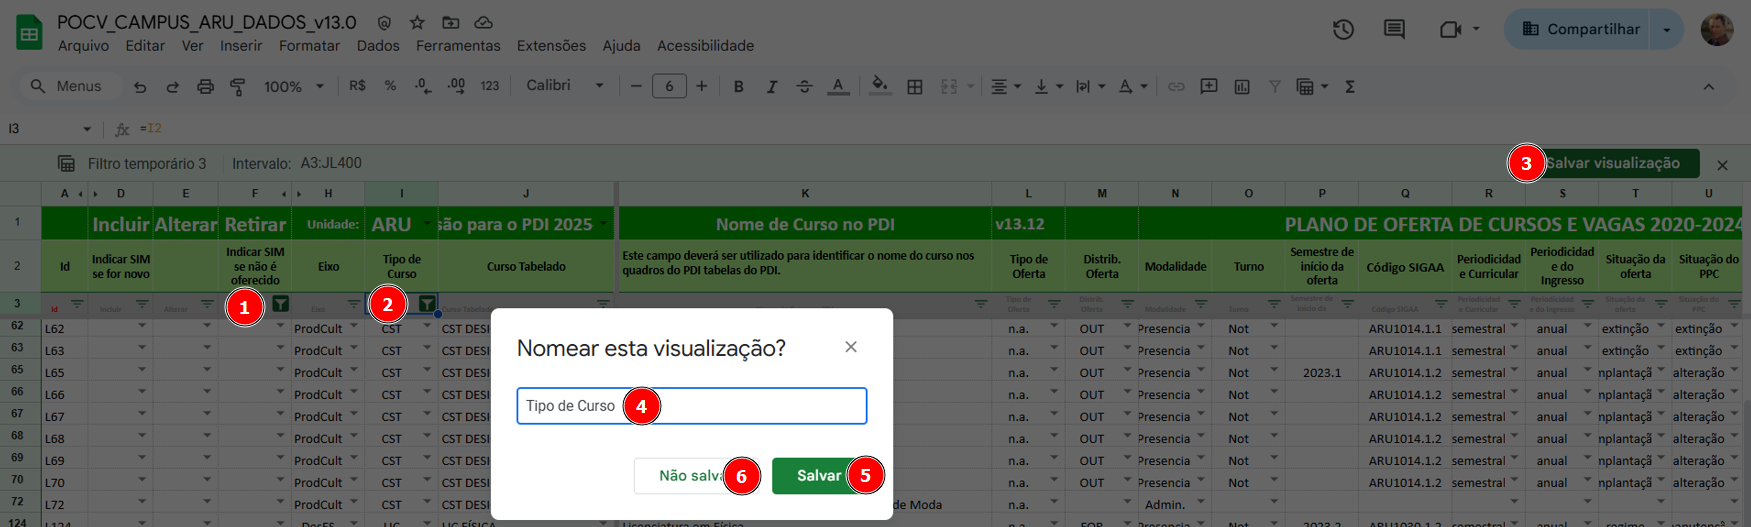Close the Nomear esta visualização dialog
This screenshot has width=1751, height=527.
click(851, 347)
